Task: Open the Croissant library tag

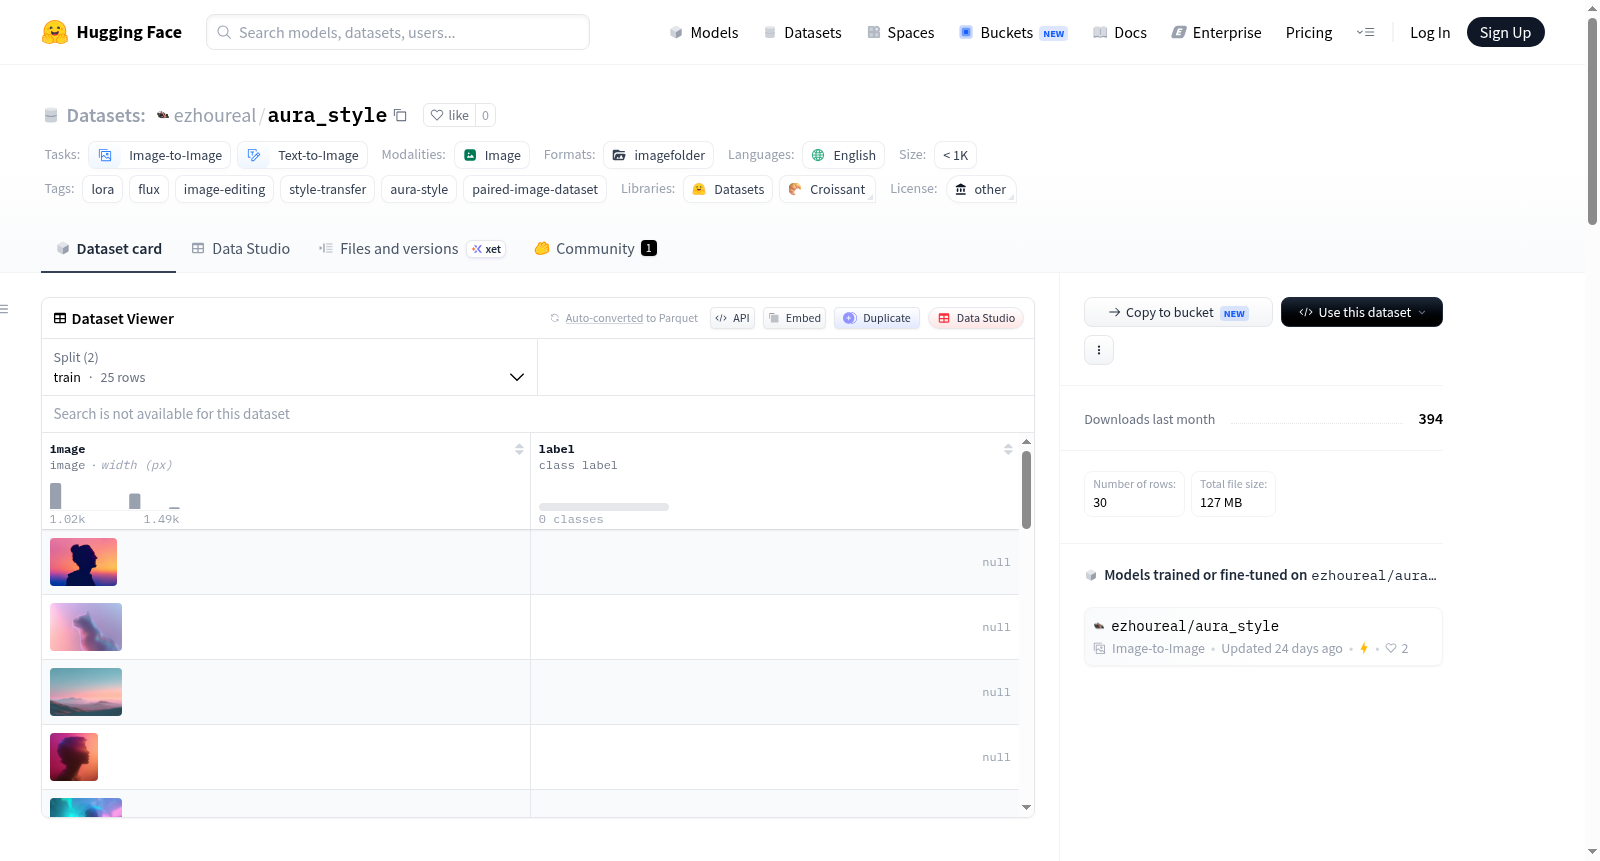Action: (x=827, y=189)
